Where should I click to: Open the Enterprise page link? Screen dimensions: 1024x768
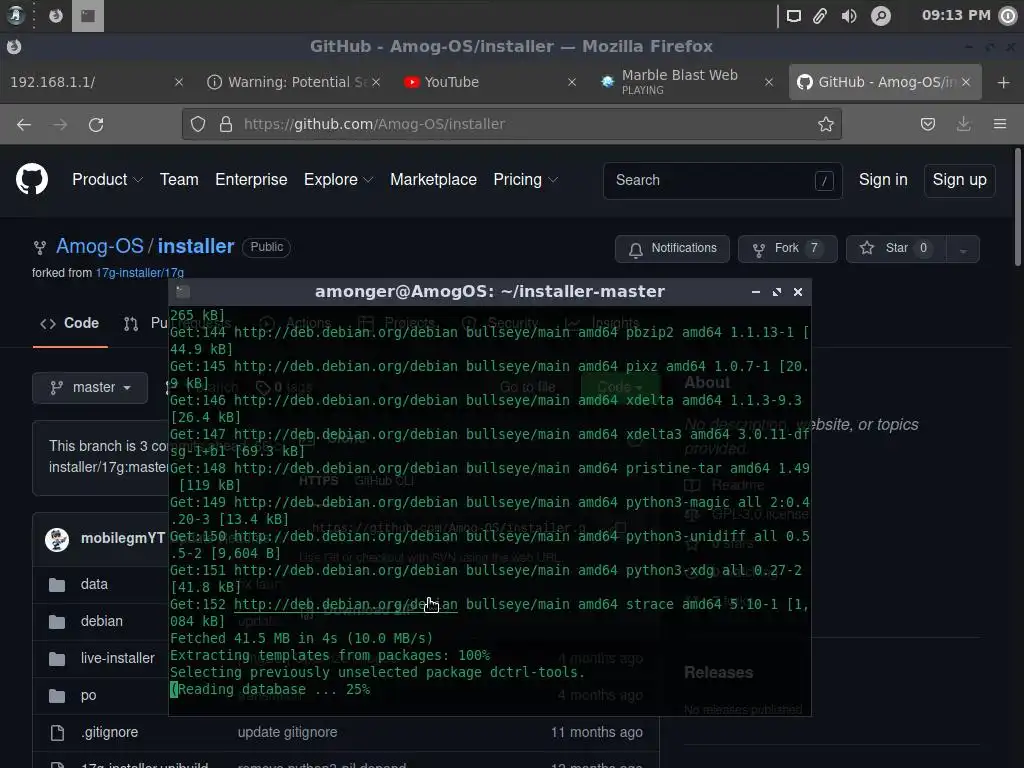[251, 180]
